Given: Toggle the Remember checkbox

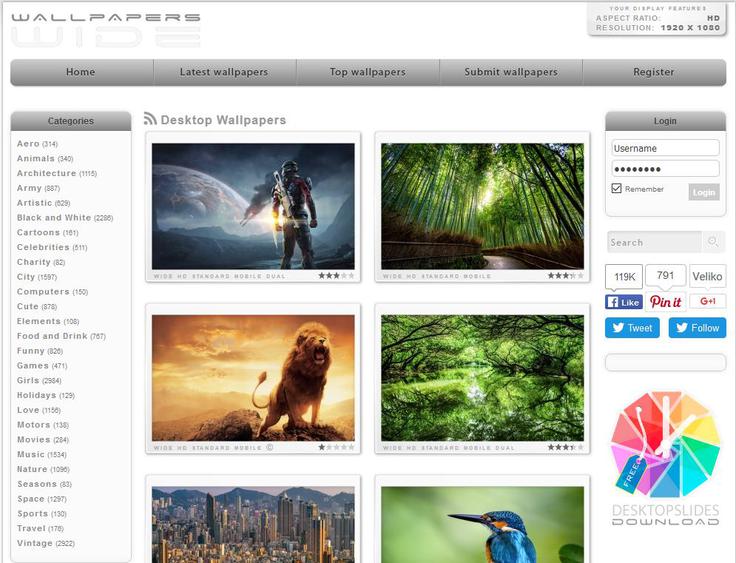Looking at the screenshot, I should (x=616, y=188).
